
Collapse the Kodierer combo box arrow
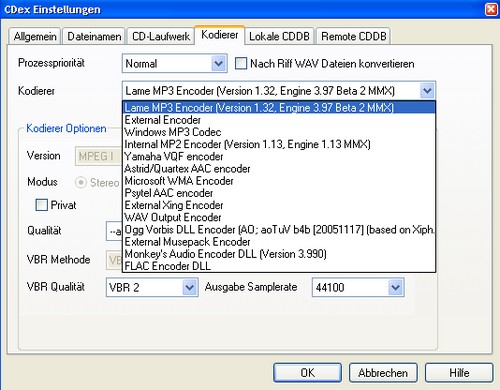click(x=427, y=91)
